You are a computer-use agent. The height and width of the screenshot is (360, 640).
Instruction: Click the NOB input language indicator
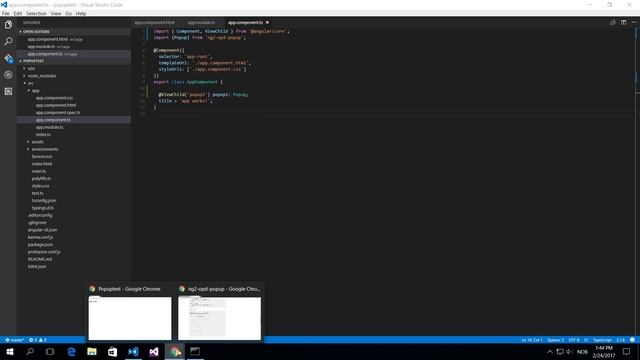tap(582, 351)
